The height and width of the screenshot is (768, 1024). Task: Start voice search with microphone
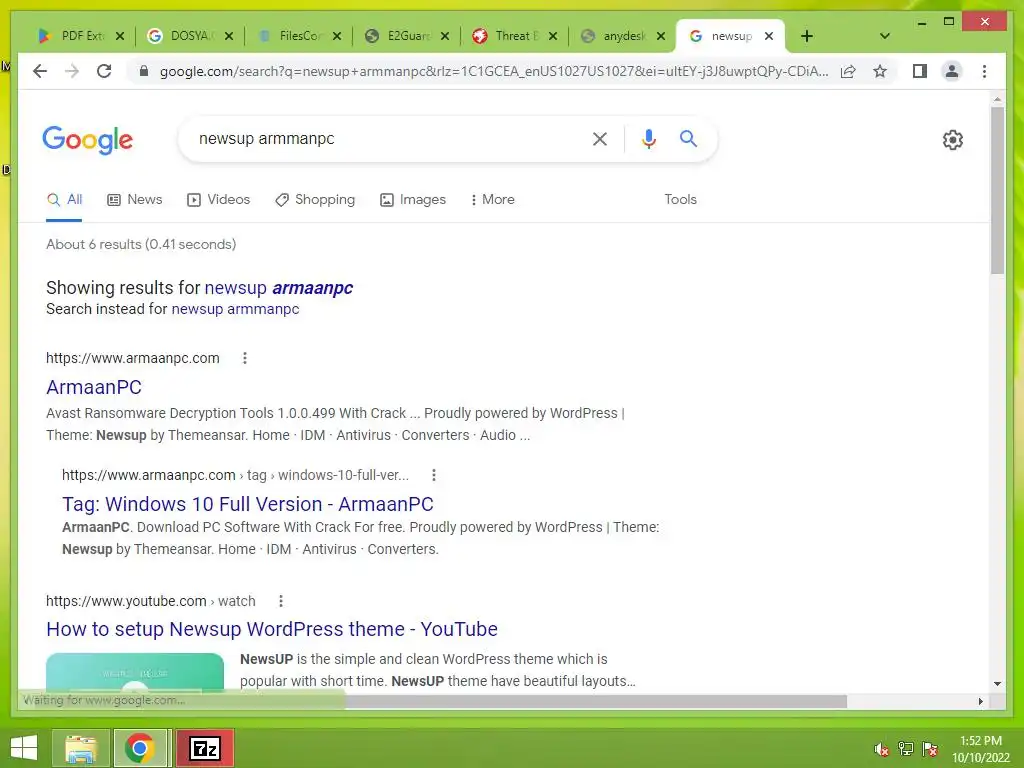click(648, 138)
